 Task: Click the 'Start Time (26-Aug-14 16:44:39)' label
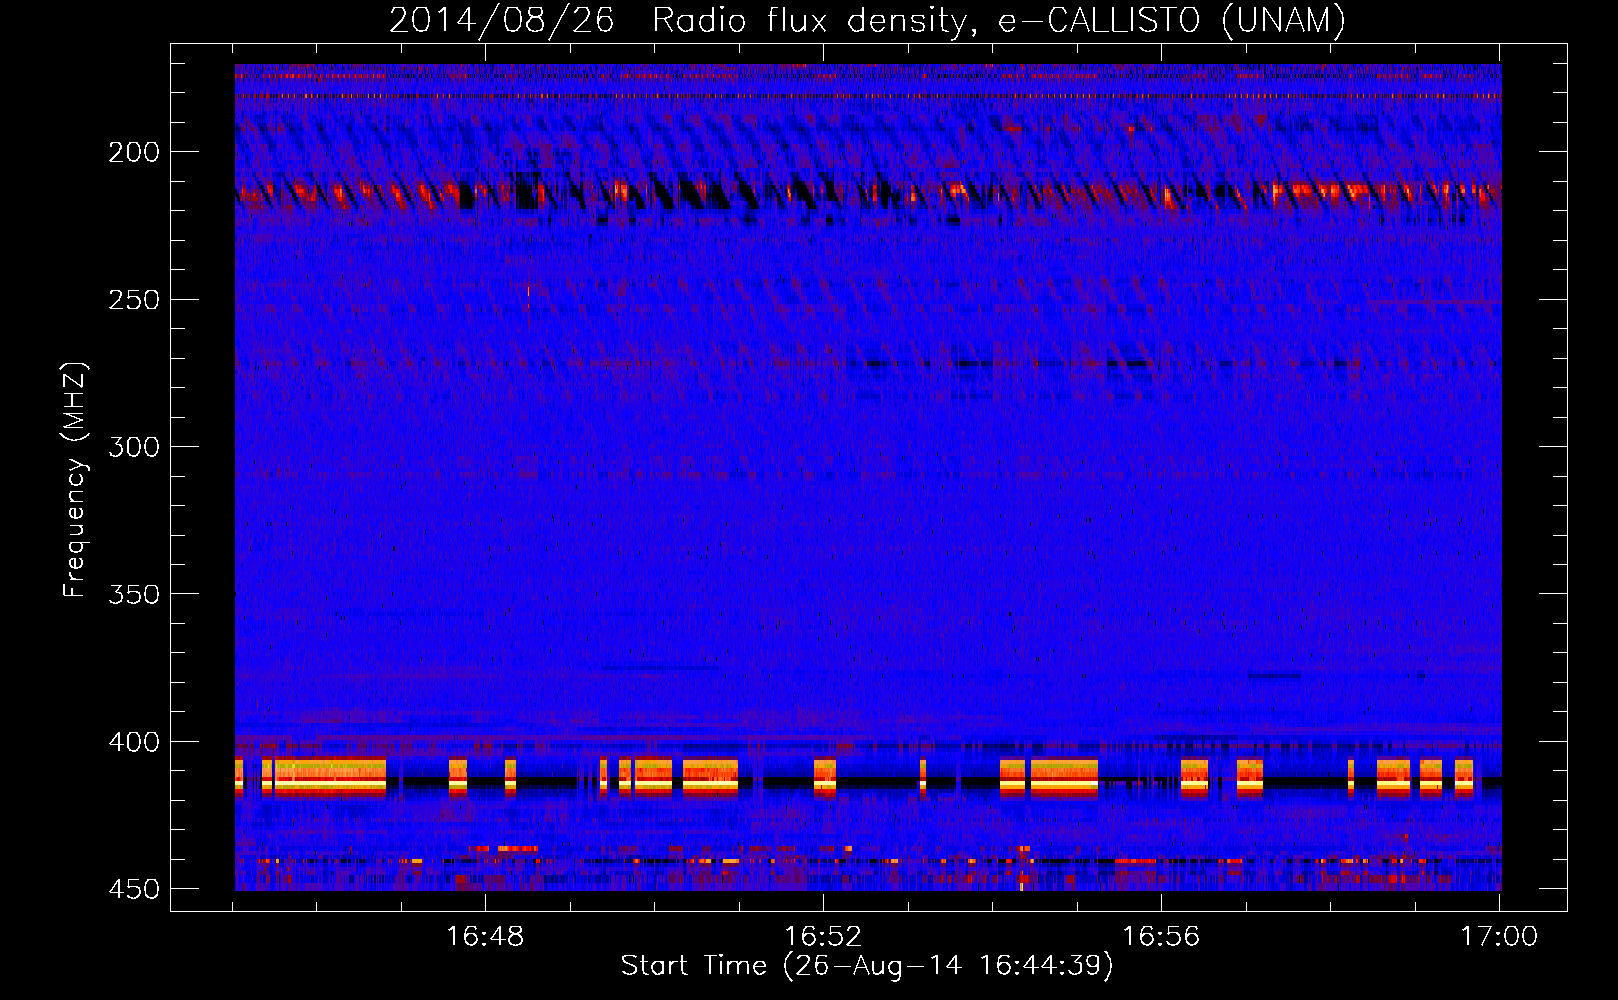pyautogui.click(x=867, y=966)
